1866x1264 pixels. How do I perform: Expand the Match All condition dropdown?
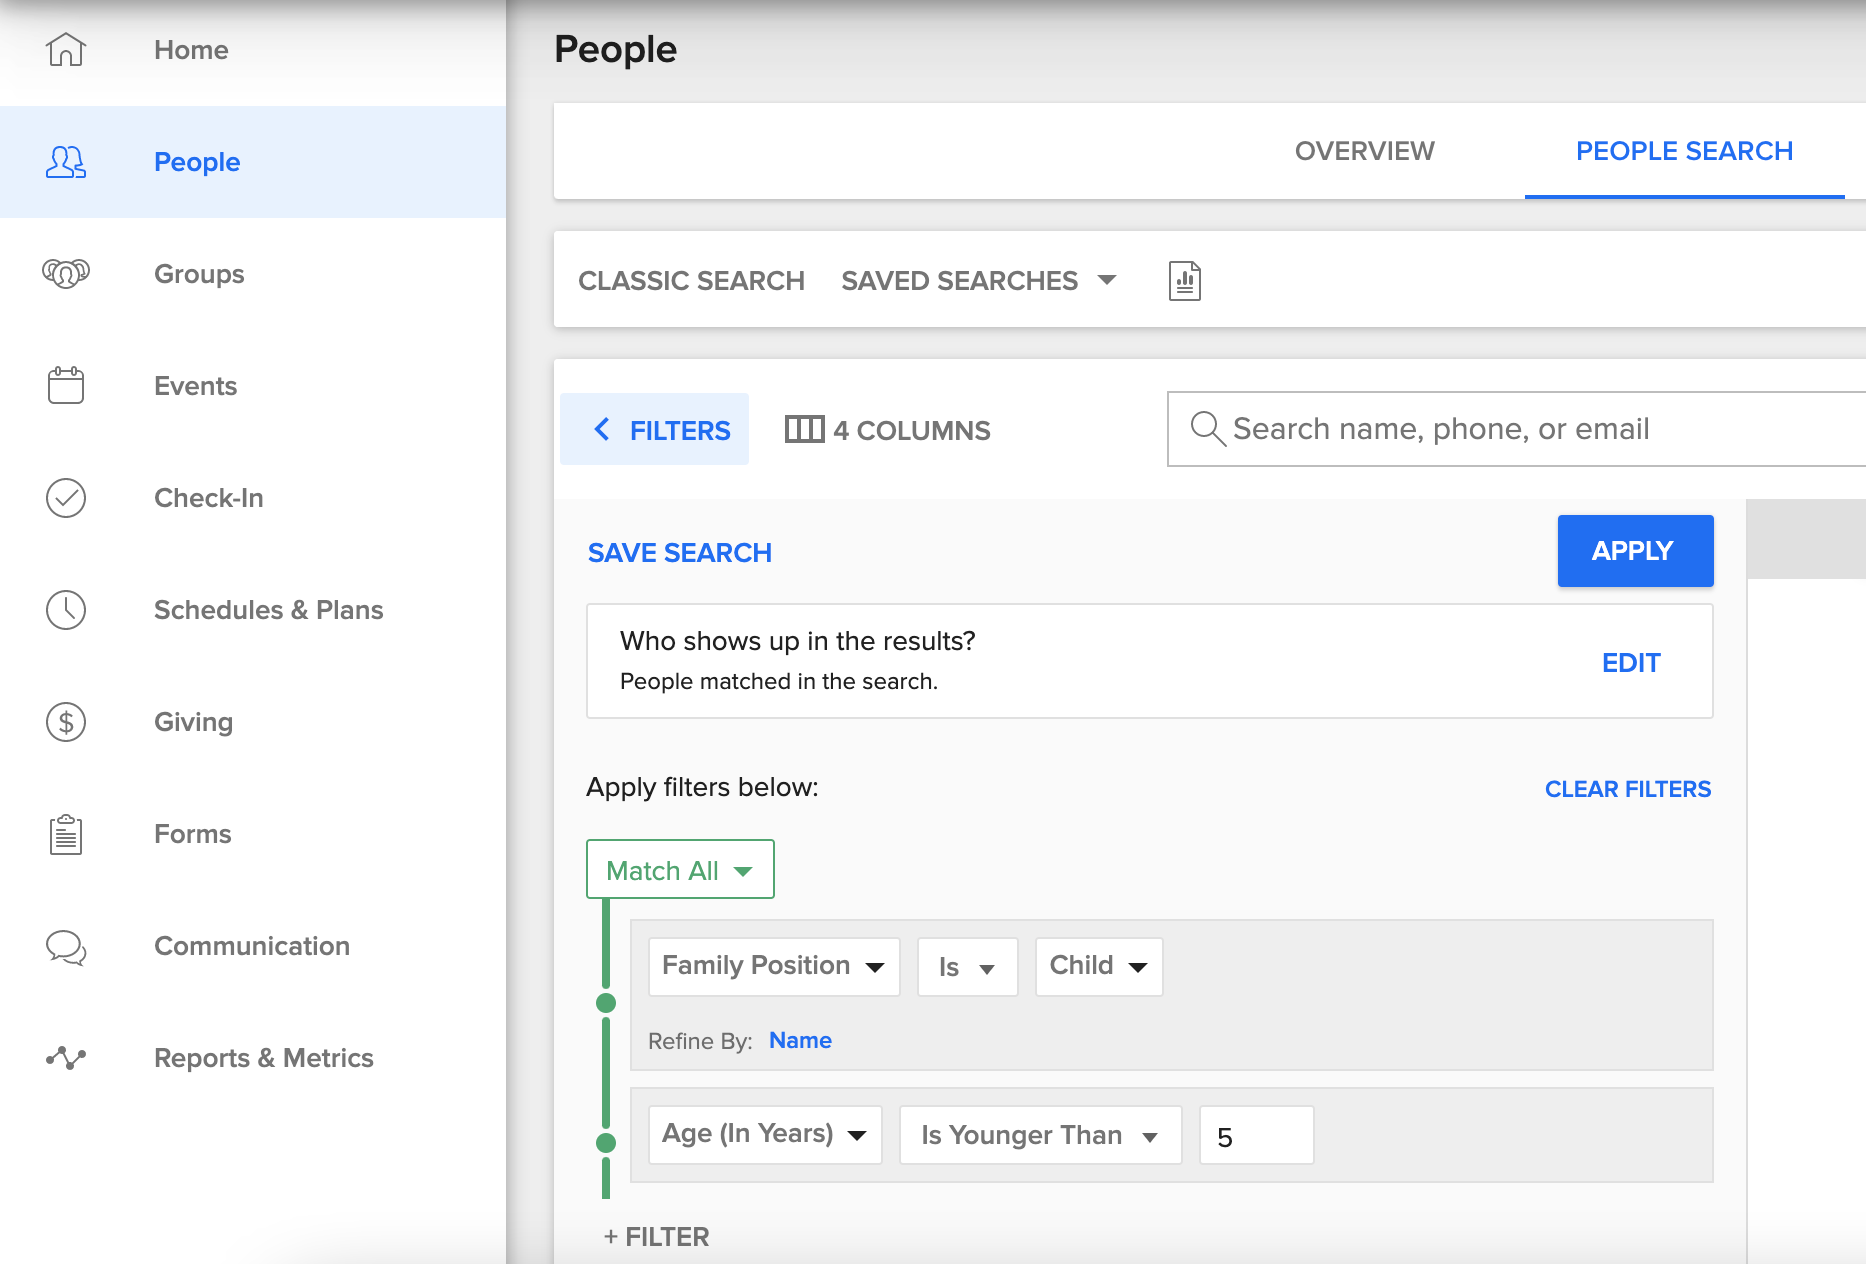pyautogui.click(x=679, y=869)
